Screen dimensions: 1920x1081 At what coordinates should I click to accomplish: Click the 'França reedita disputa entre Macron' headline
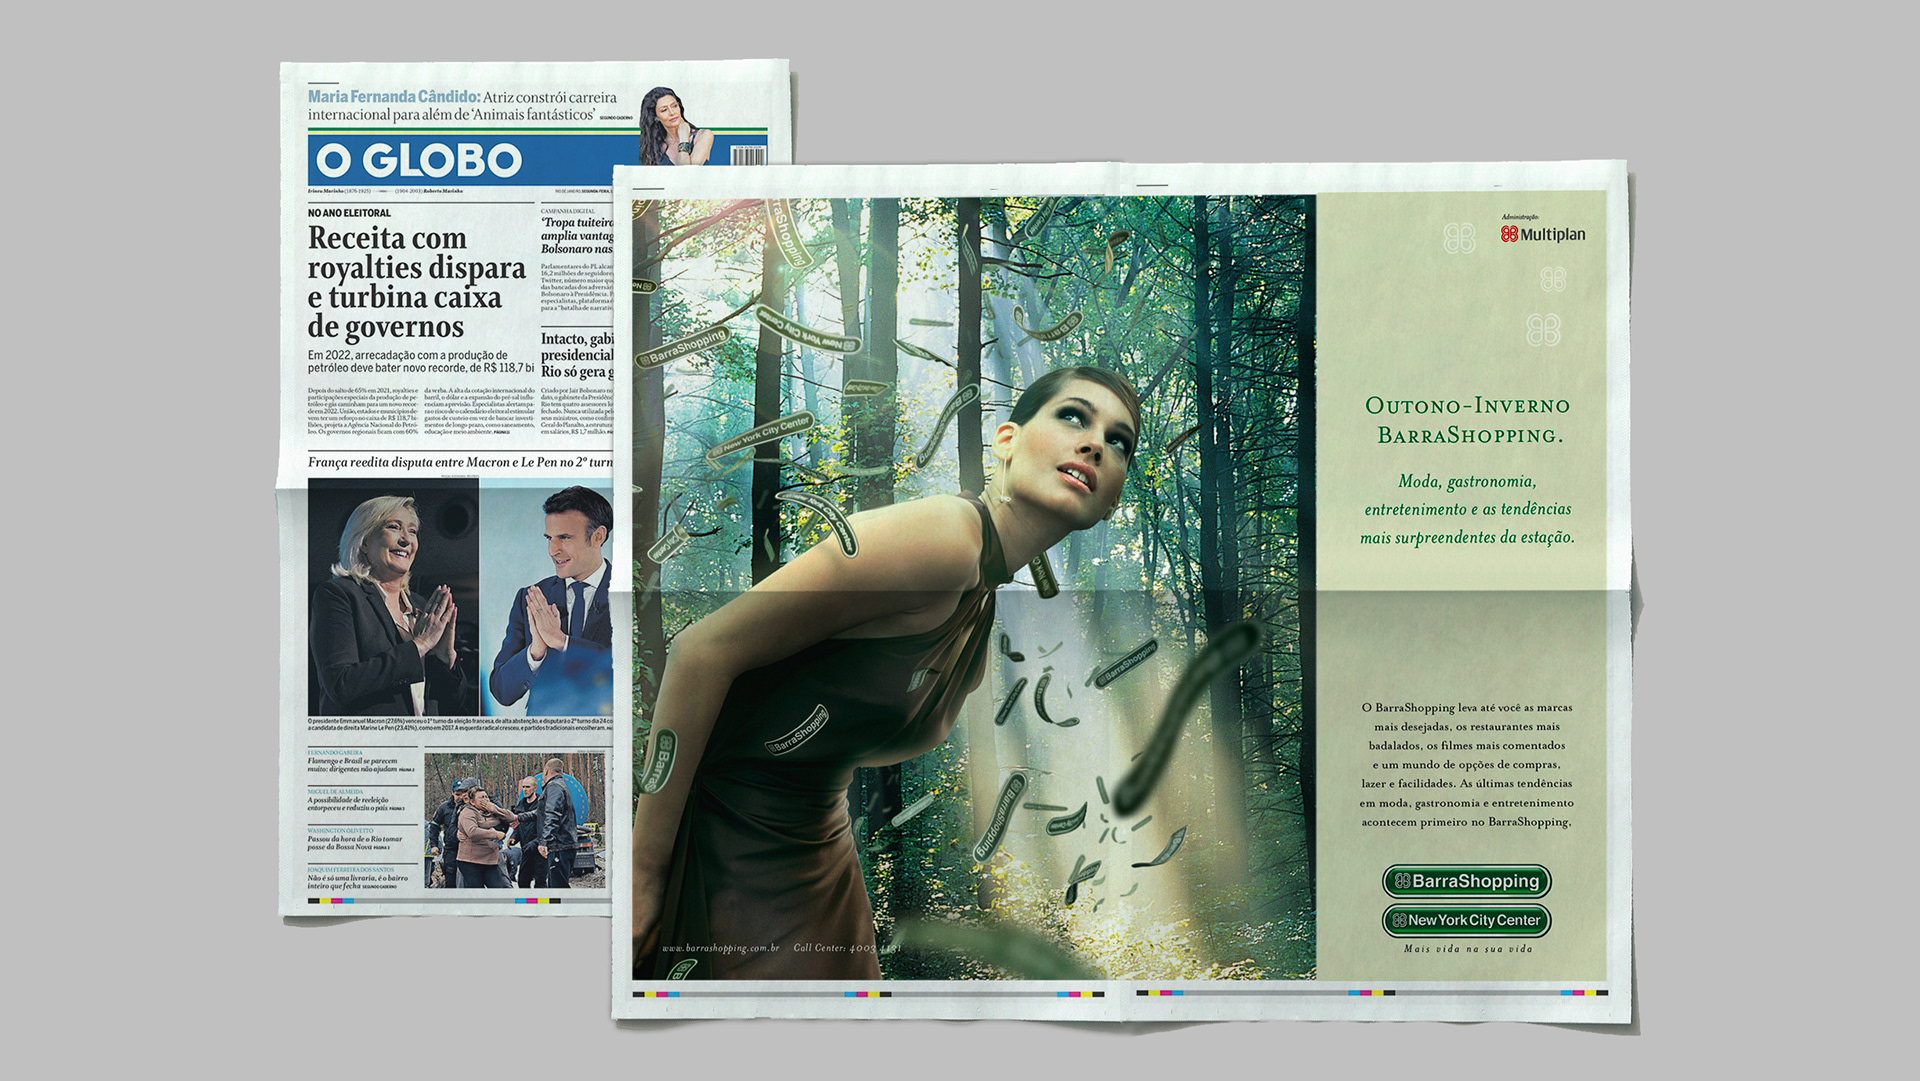[x=460, y=462]
